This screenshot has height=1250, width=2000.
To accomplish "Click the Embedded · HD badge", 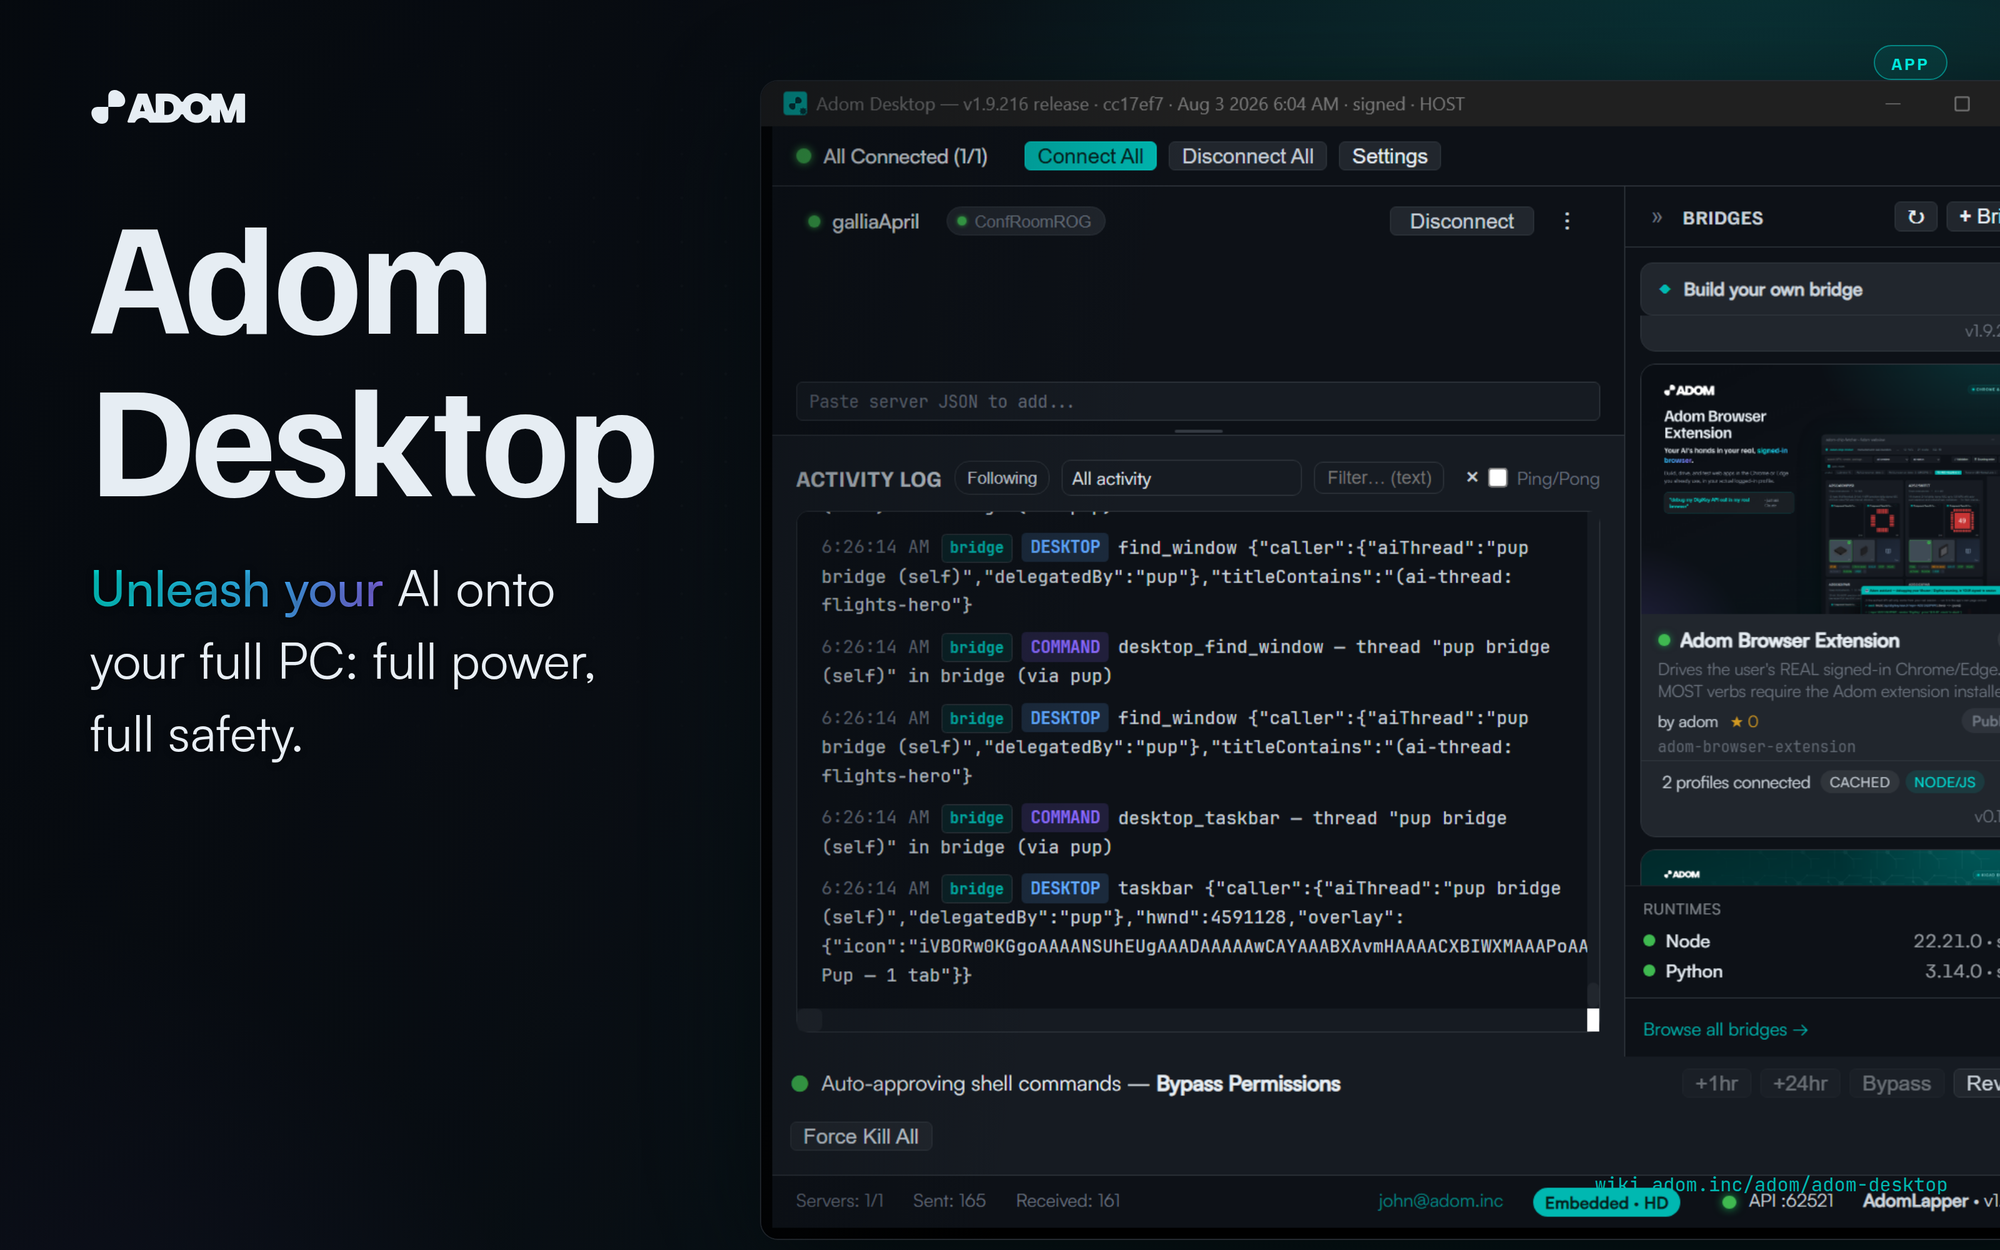I will 1606,1202.
